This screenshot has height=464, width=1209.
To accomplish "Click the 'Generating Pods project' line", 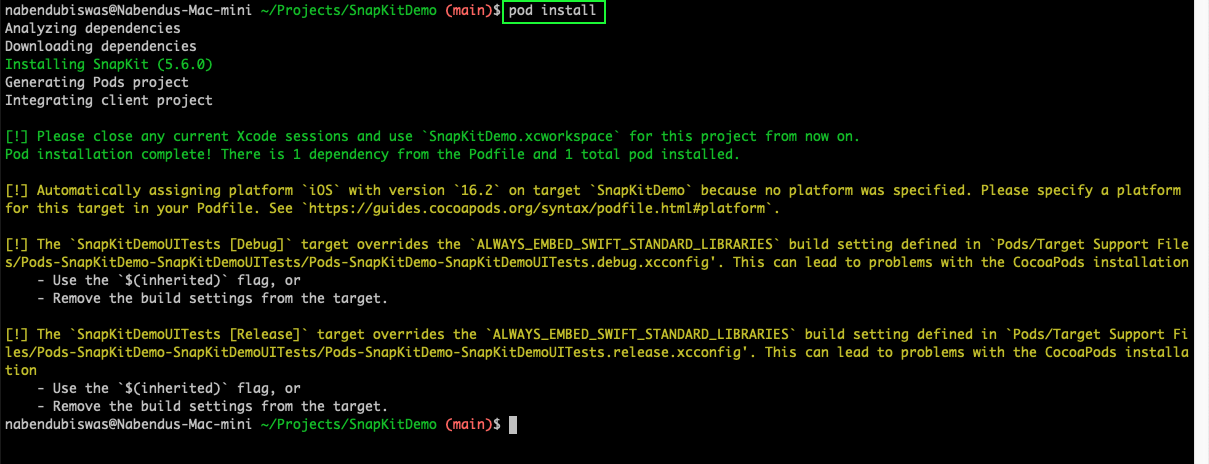I will pos(96,82).
